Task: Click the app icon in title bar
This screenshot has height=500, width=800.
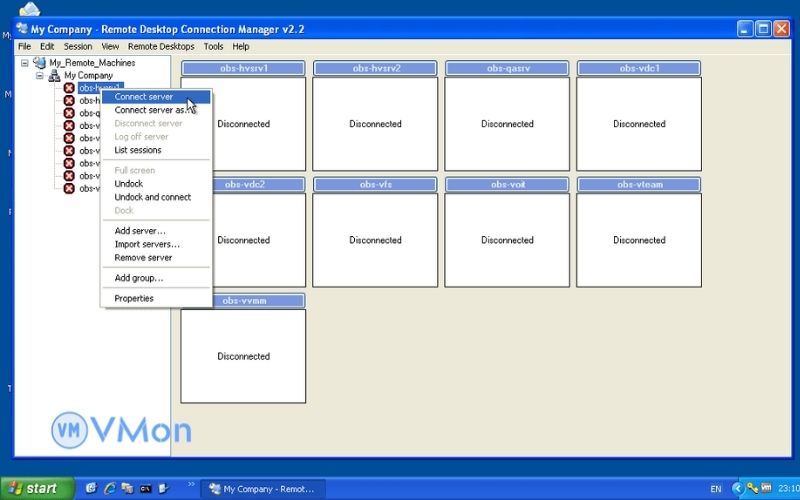Action: point(22,29)
